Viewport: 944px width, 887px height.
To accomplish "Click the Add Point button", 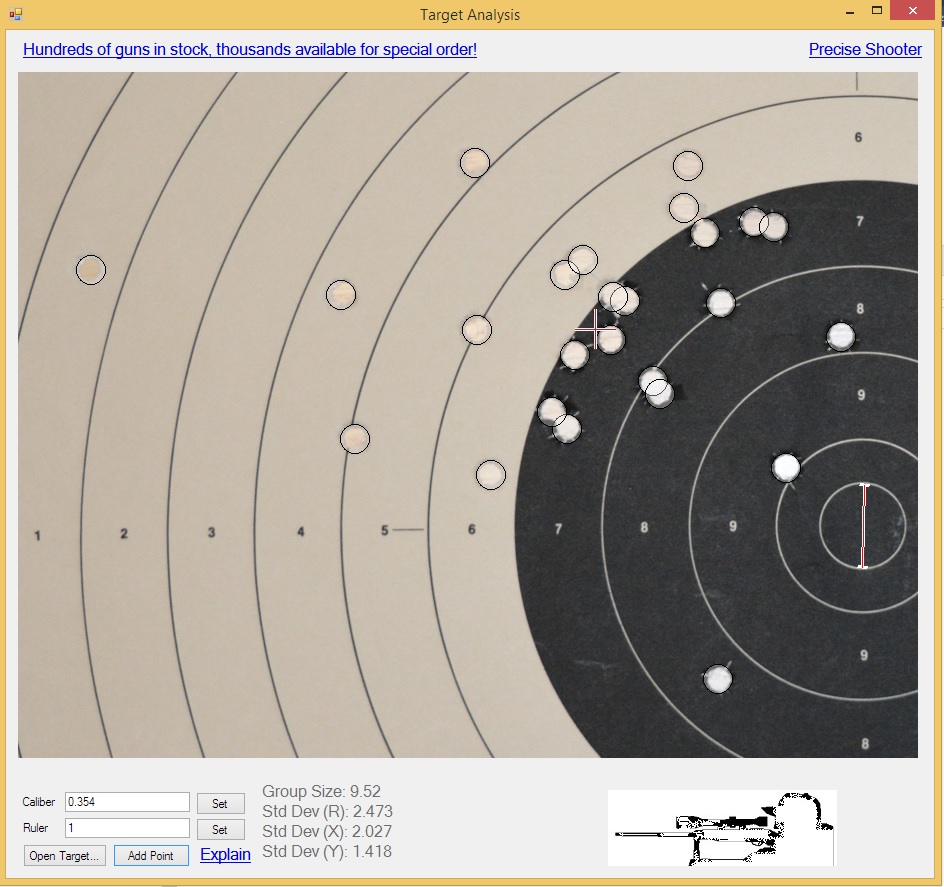I will [x=151, y=856].
